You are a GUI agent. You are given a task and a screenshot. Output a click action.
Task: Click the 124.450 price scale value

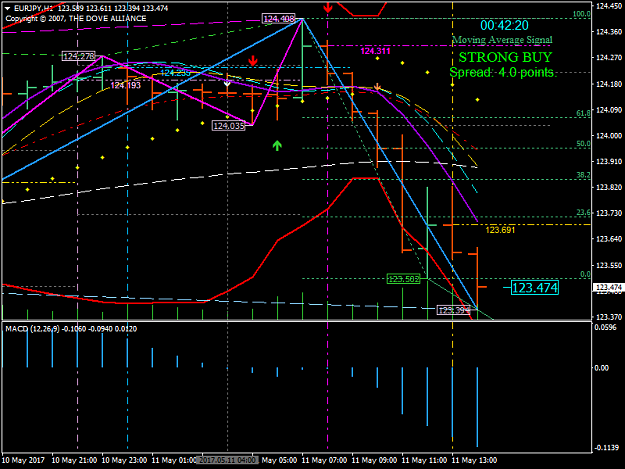tap(609, 6)
